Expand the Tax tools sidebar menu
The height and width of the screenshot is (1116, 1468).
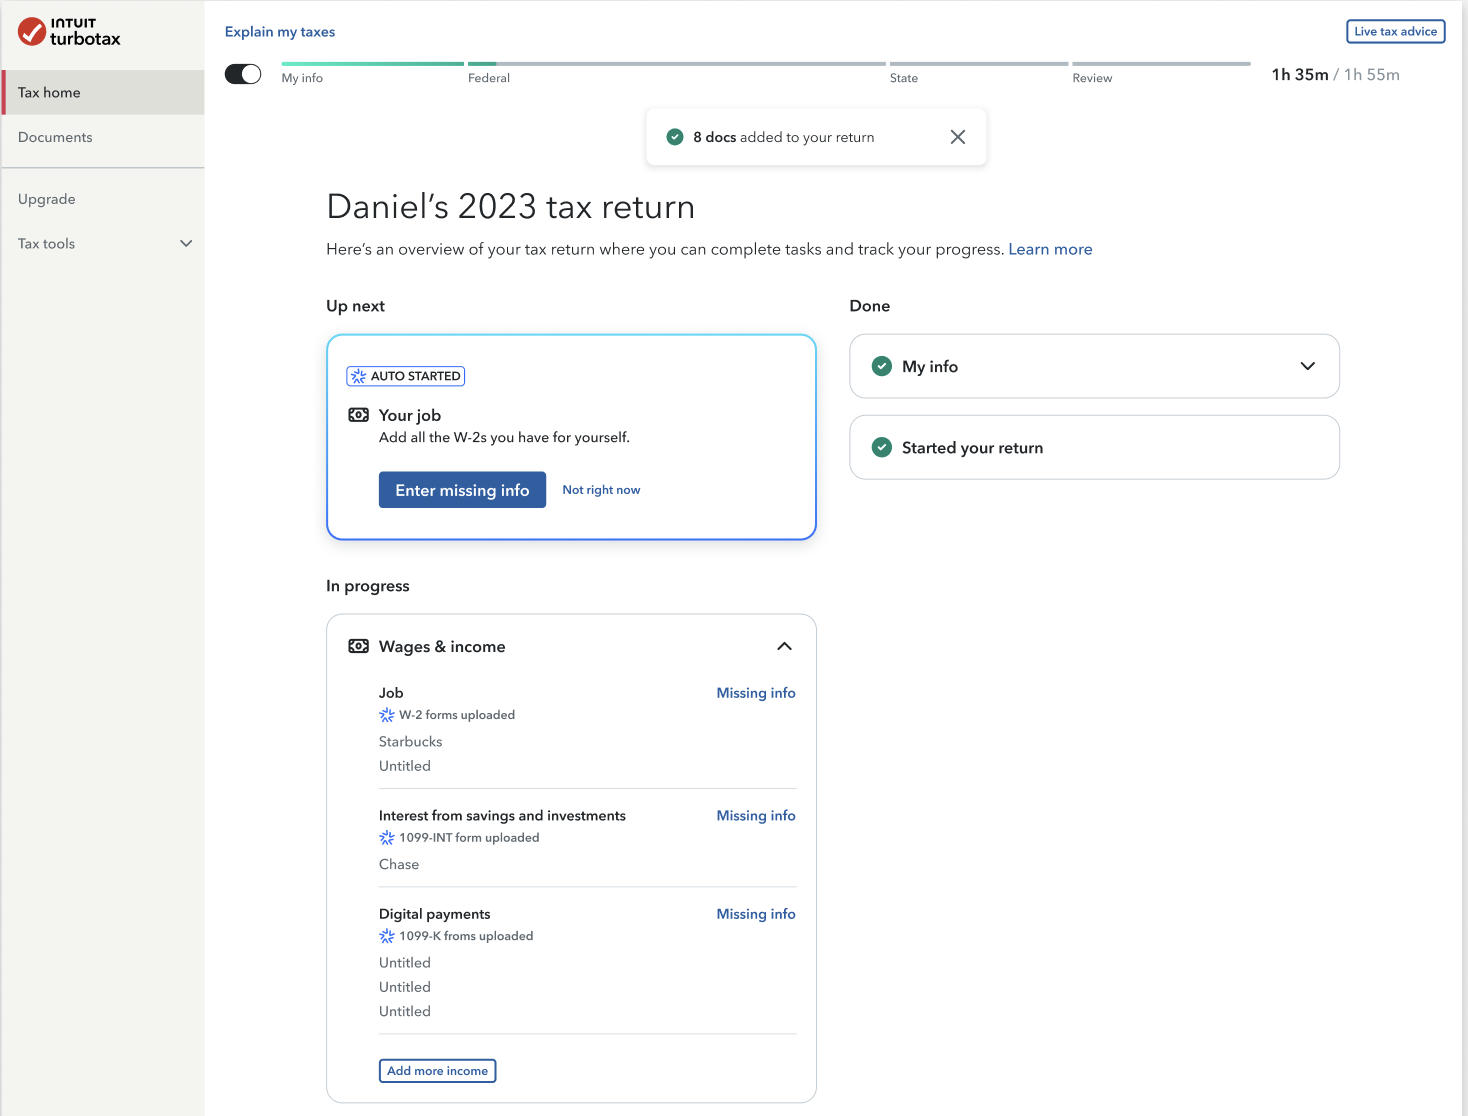coord(186,243)
